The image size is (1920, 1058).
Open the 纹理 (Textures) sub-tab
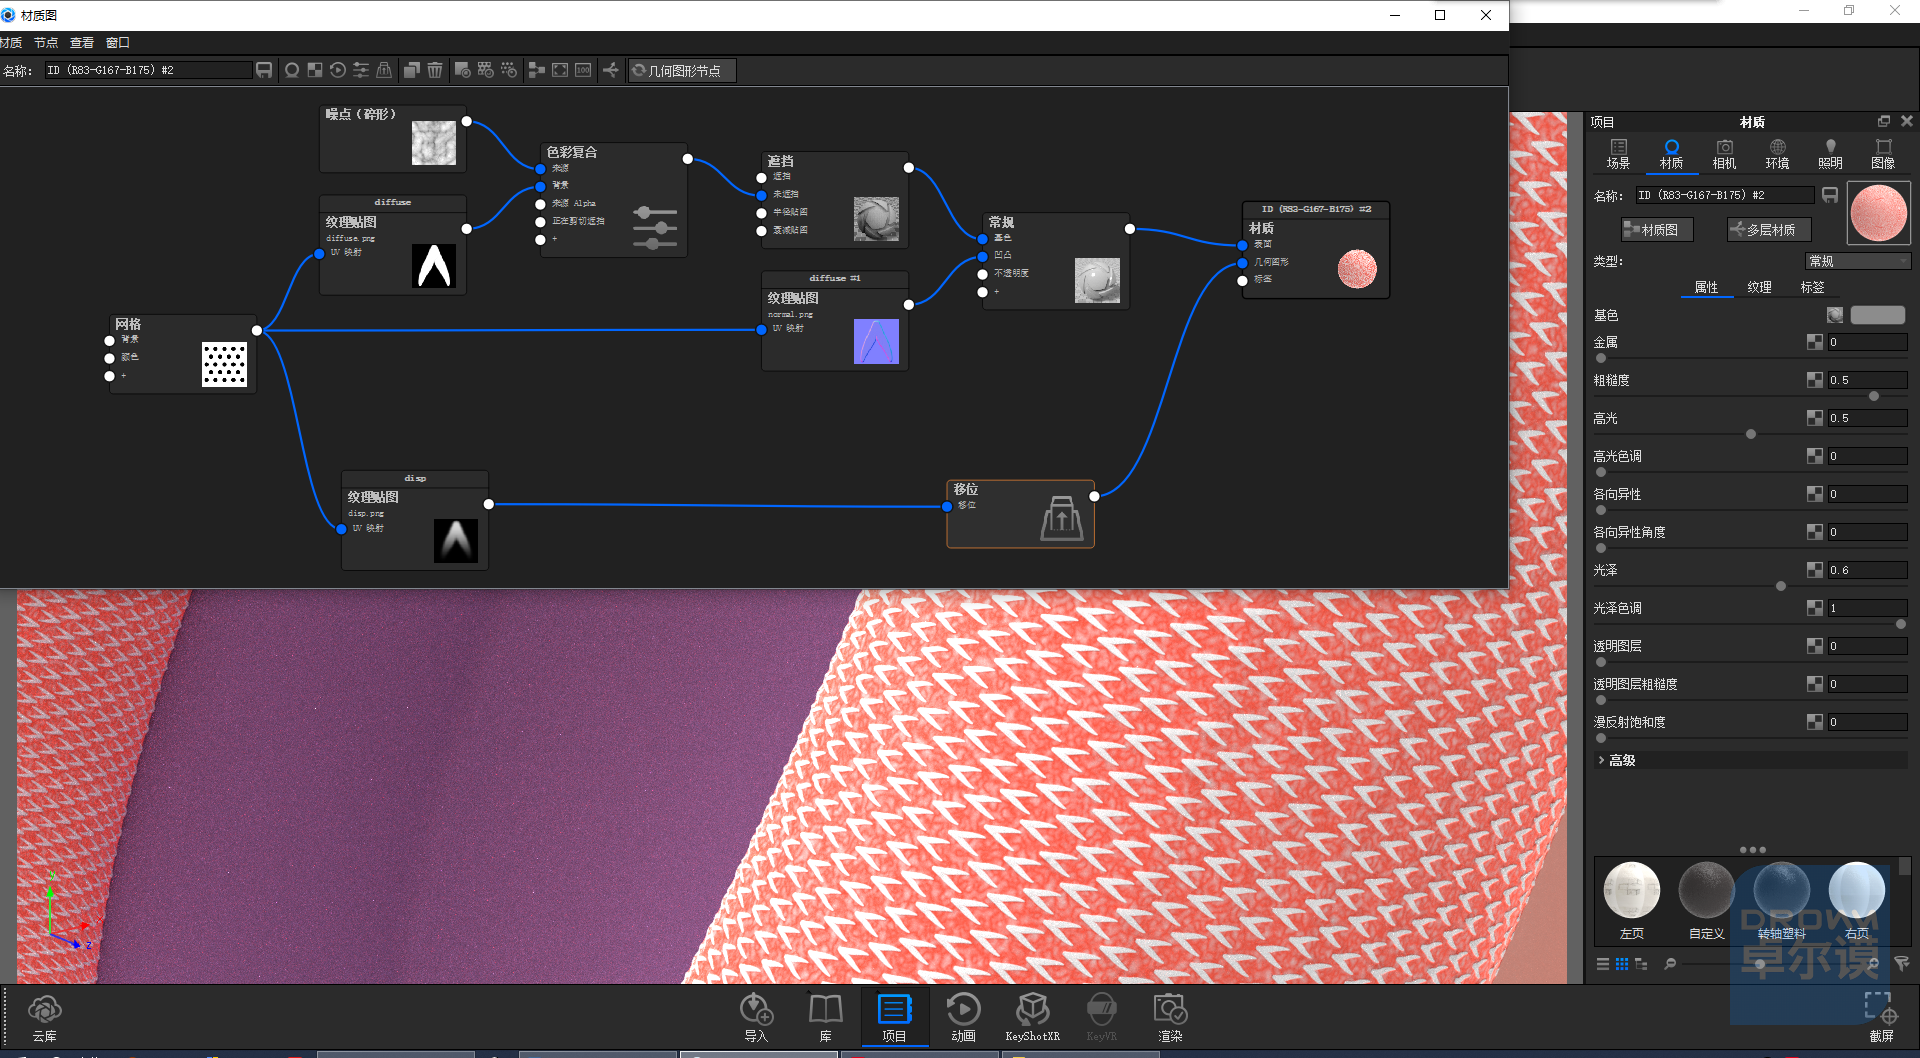[x=1759, y=287]
